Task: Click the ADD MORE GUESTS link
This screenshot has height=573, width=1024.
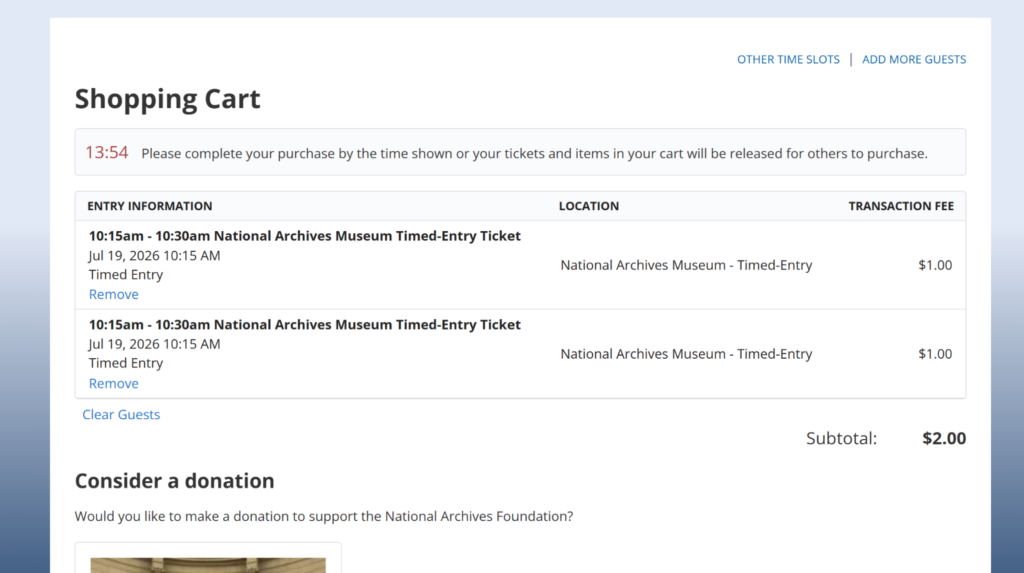Action: 914,59
